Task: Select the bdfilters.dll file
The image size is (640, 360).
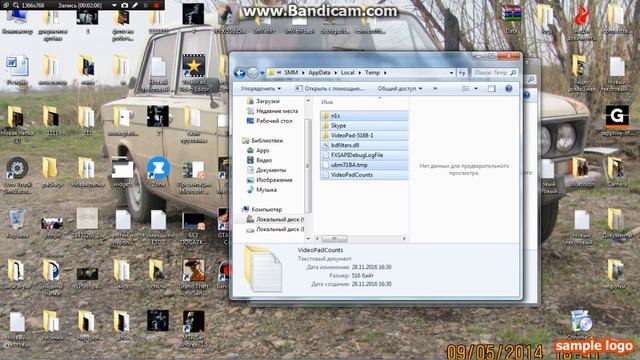Action: pyautogui.click(x=364, y=145)
